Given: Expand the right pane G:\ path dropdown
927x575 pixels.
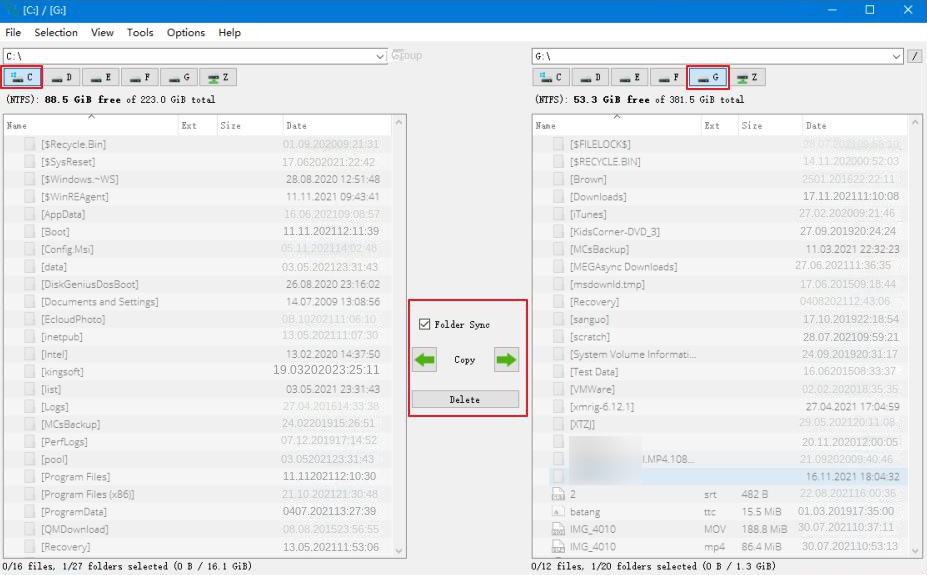Looking at the screenshot, I should [897, 56].
